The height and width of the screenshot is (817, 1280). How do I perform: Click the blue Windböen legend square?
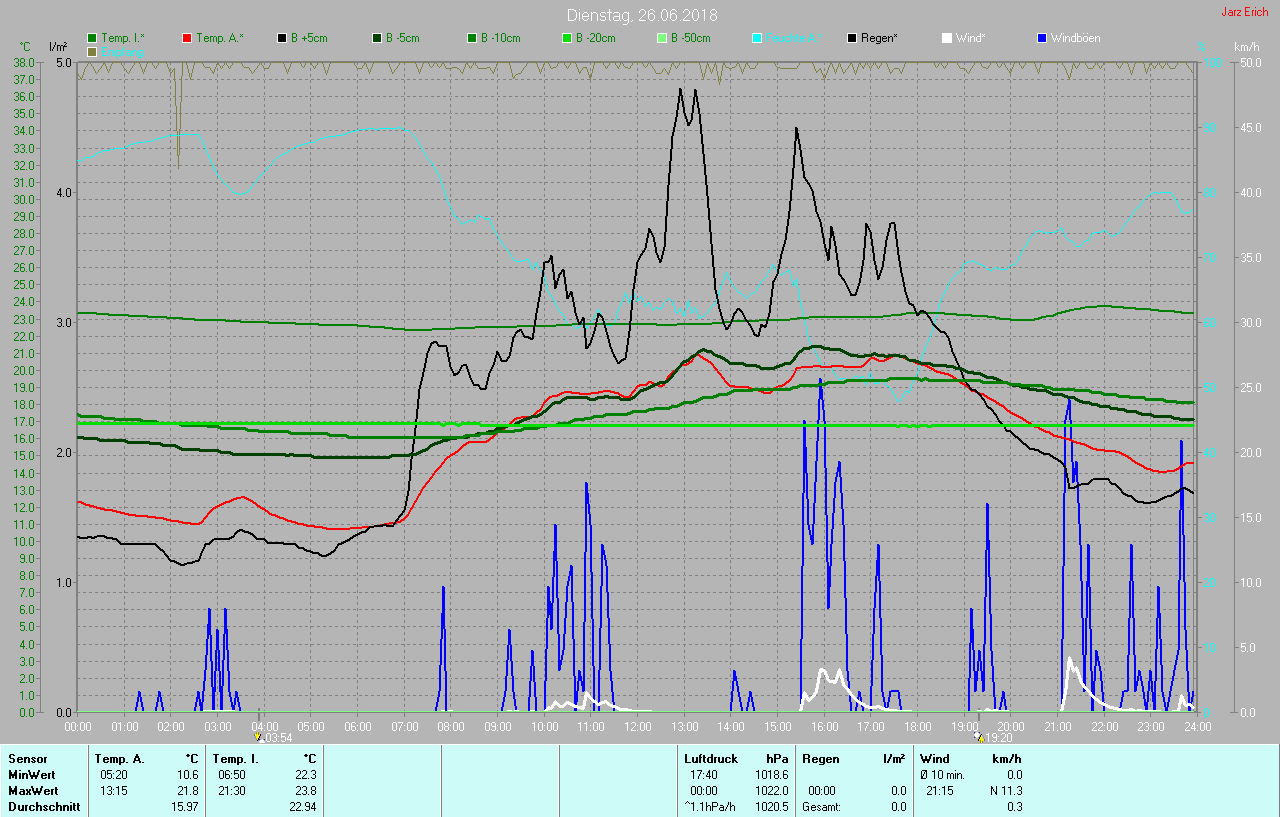1042,38
